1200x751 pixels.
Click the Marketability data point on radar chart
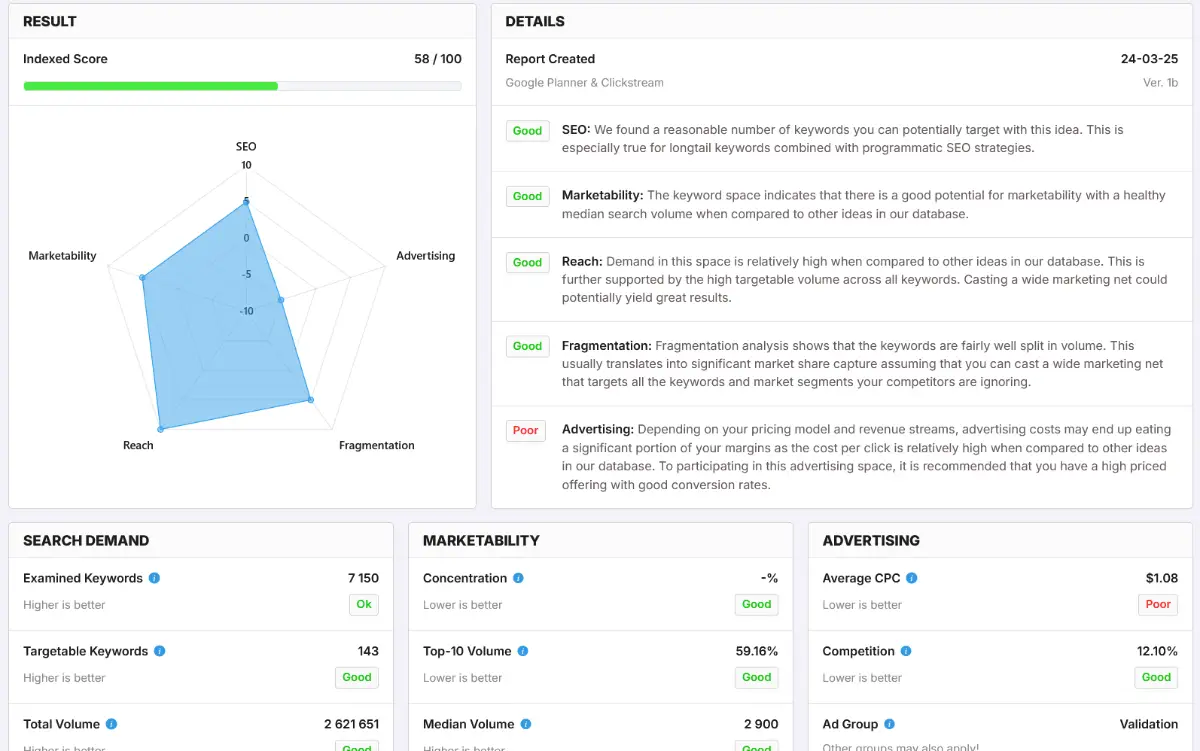pyautogui.click(x=143, y=277)
